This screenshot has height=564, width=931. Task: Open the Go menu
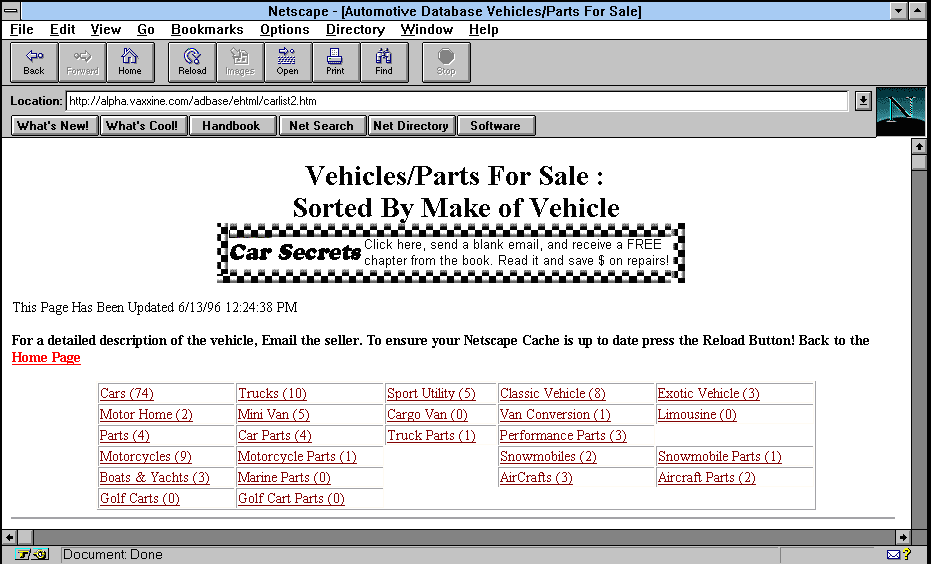point(145,30)
